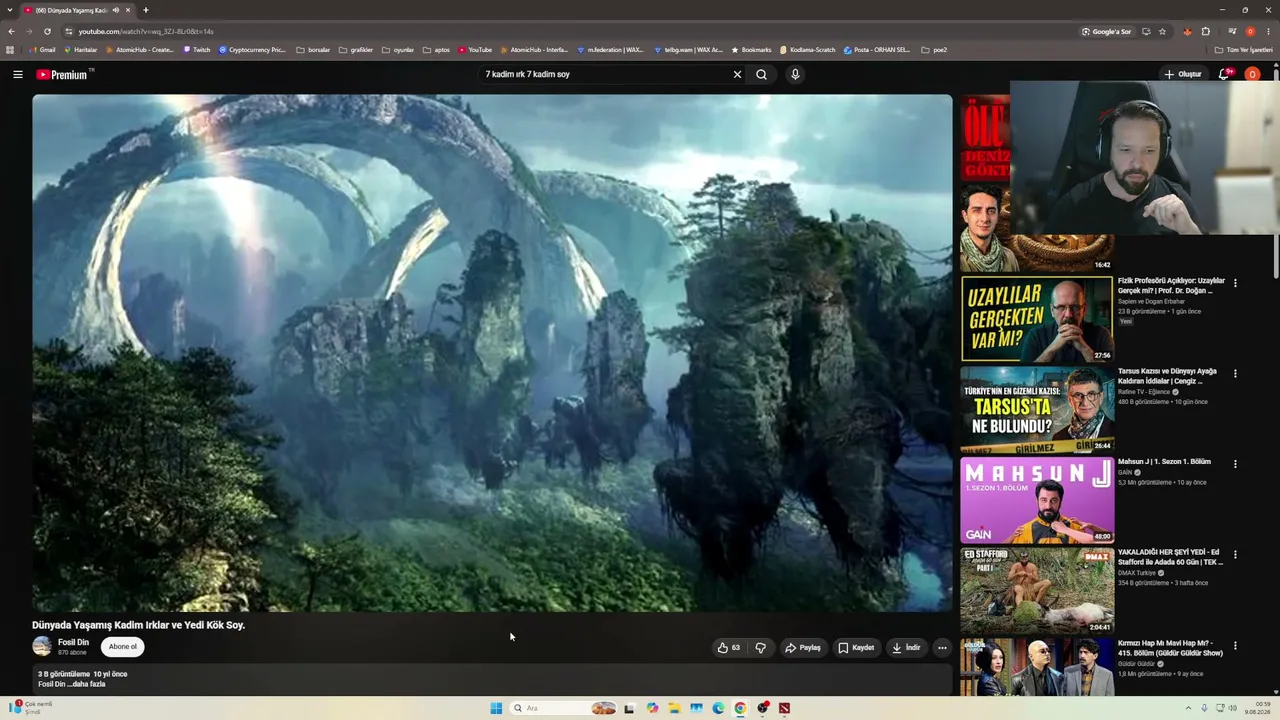The image size is (1280, 720).
Task: Open the Haritalar bookmark
Action: click(81, 50)
